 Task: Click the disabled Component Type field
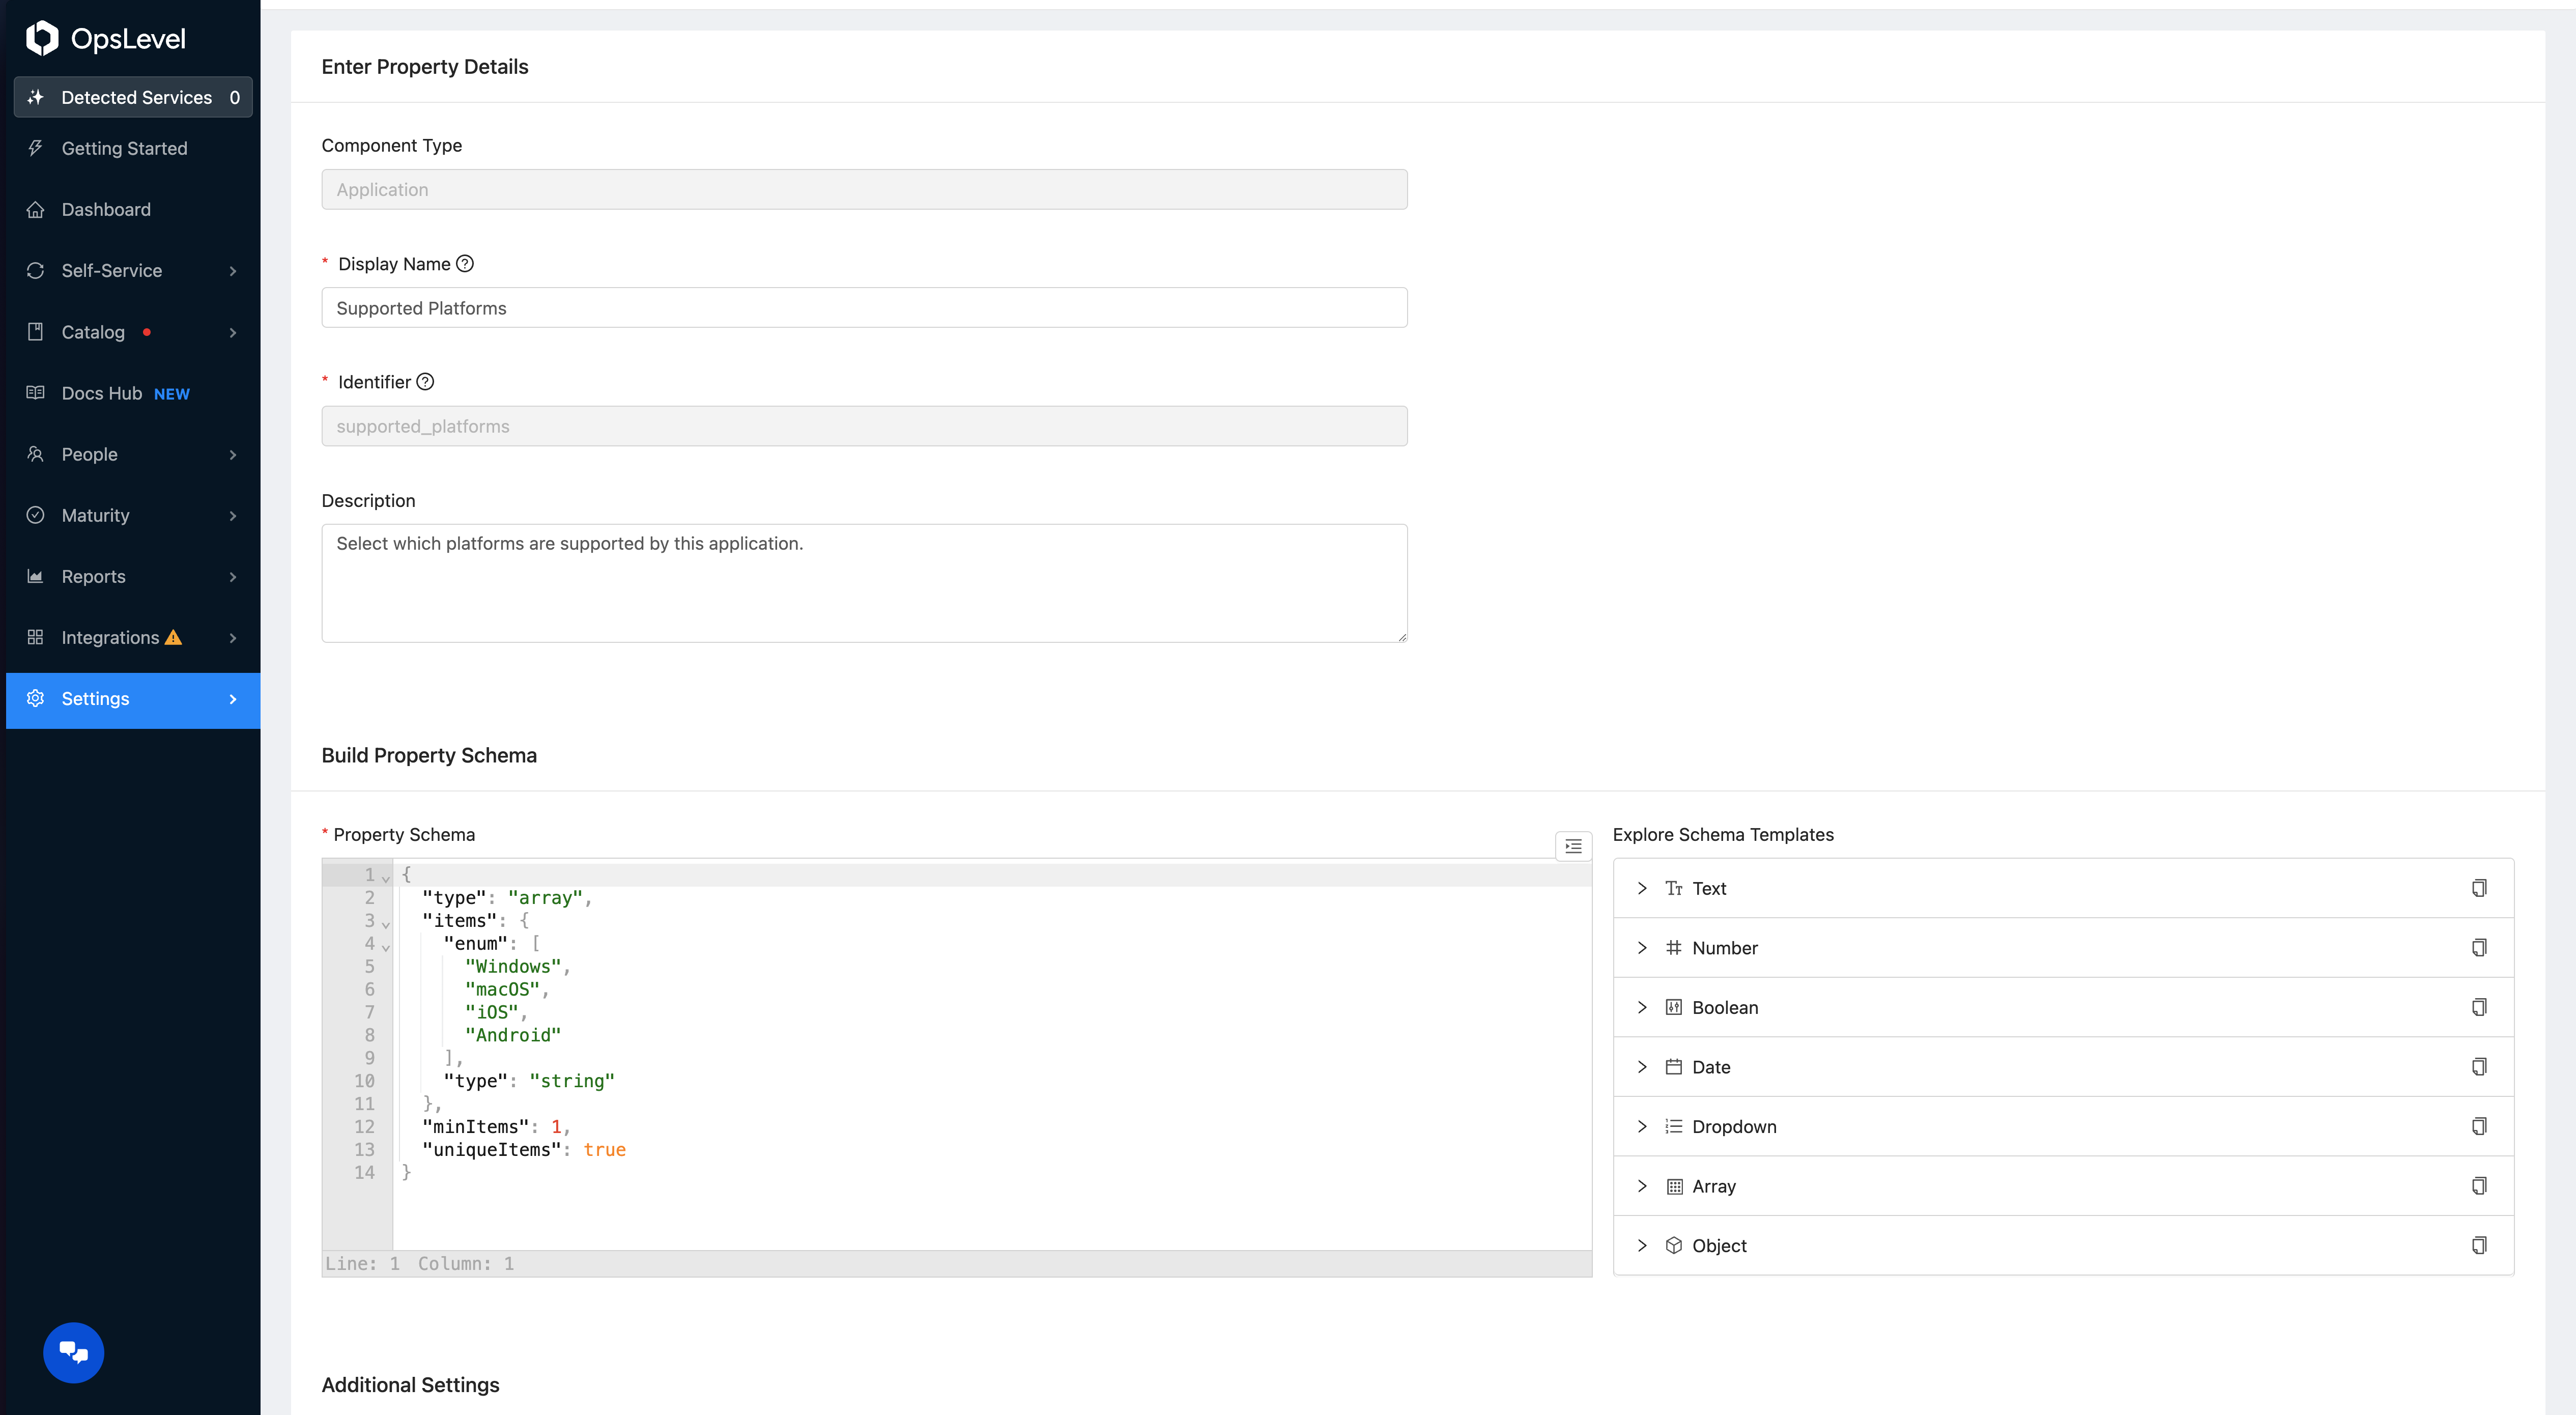pyautogui.click(x=864, y=189)
